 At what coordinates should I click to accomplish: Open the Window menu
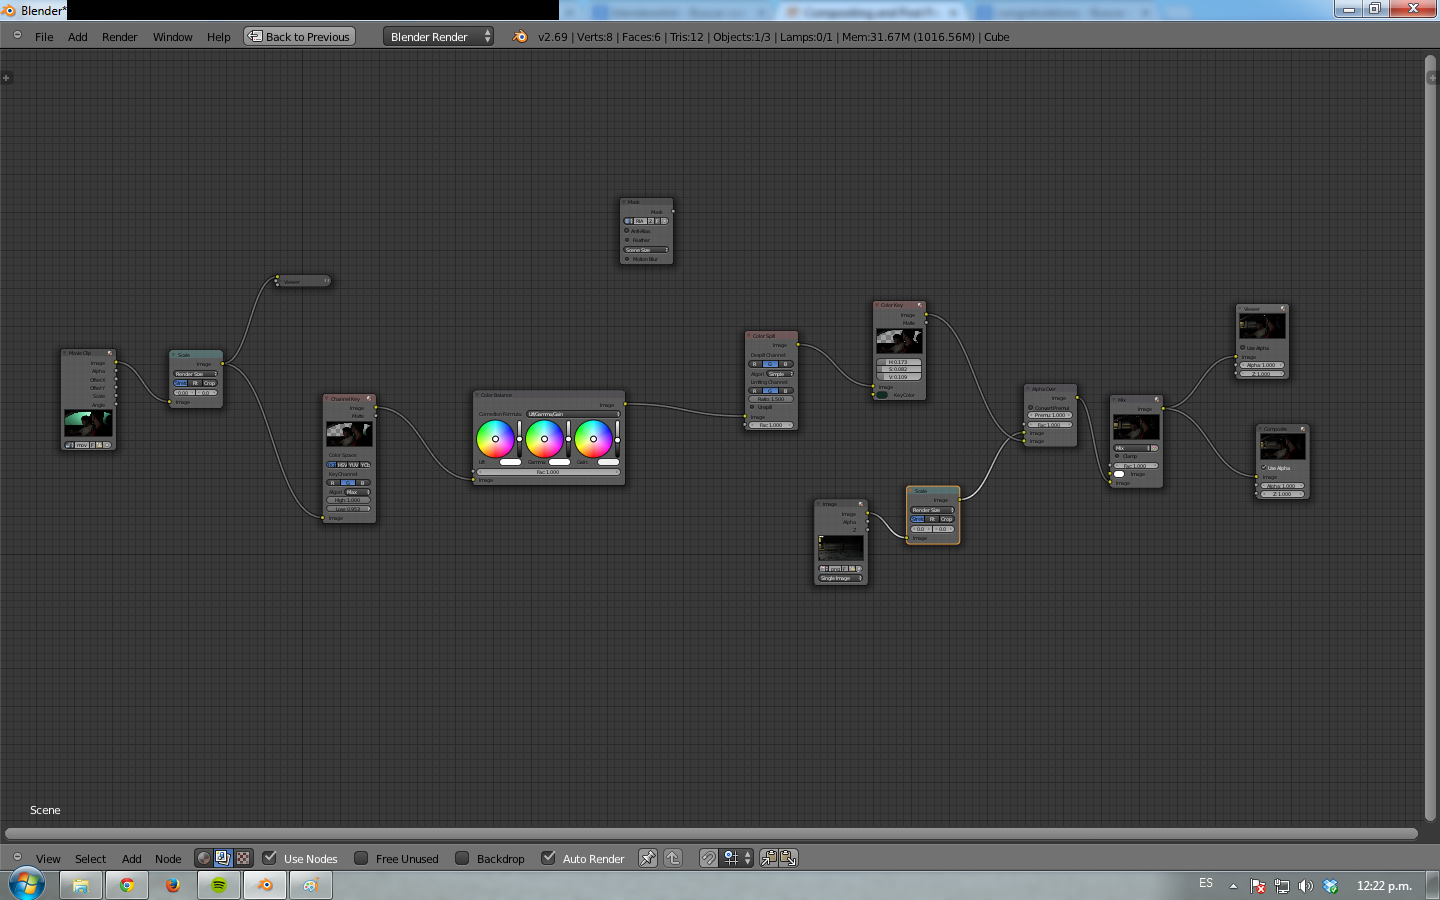(173, 37)
